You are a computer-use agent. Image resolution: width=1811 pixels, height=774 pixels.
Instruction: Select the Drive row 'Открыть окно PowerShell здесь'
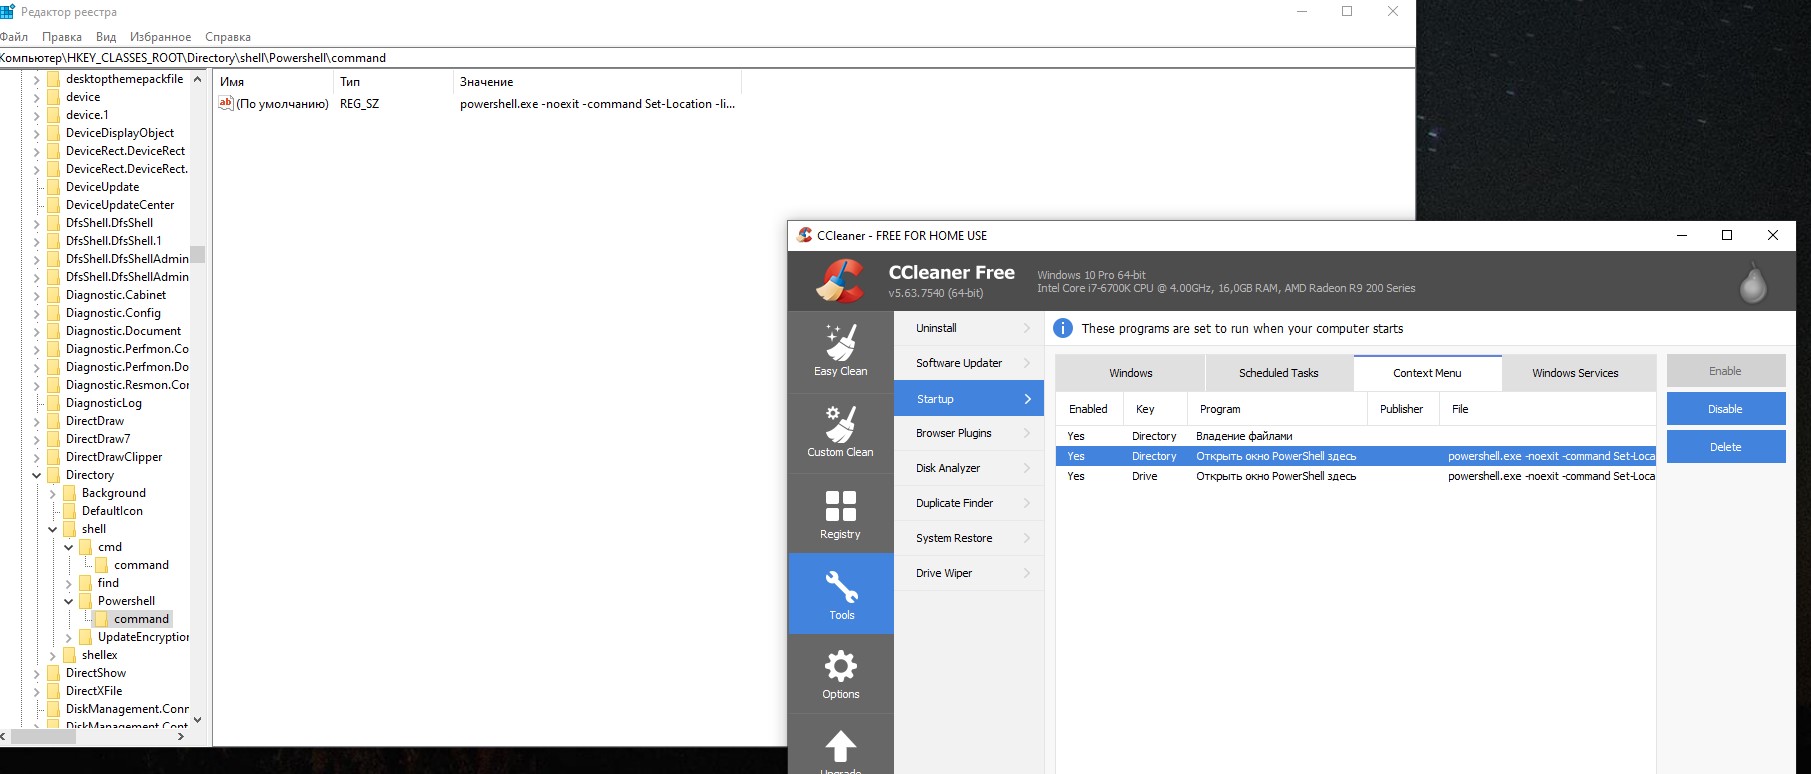coord(1356,476)
